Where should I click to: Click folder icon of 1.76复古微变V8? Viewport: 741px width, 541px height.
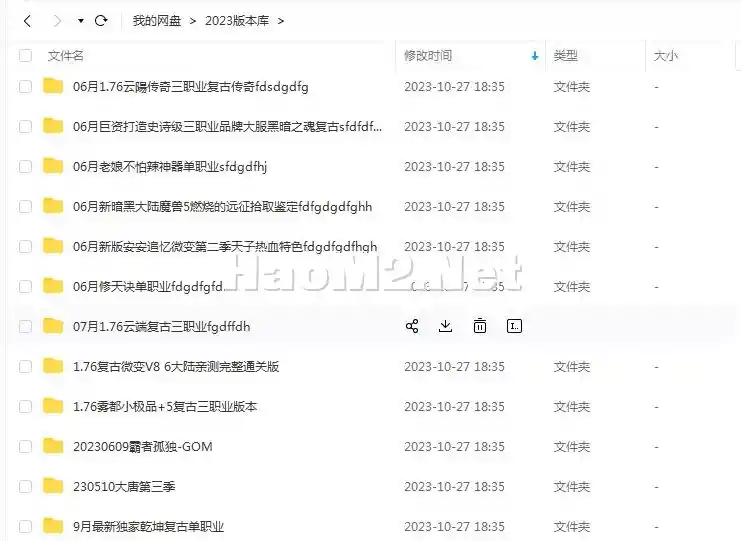click(x=53, y=366)
